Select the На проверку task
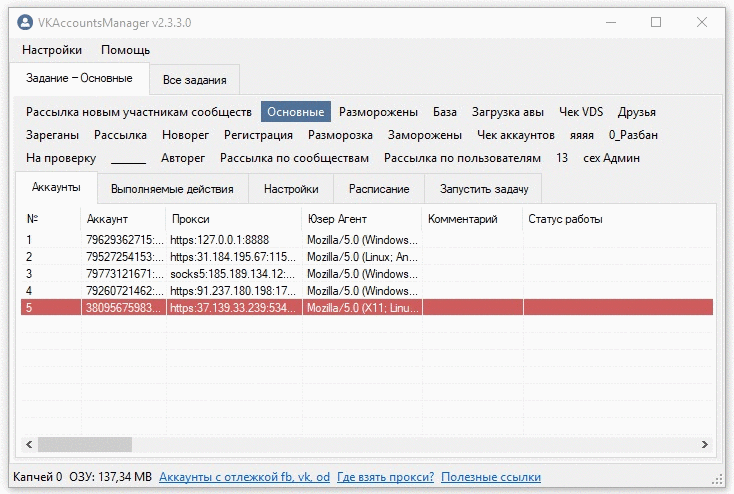Screen dimensions: 734x494 point(61,158)
